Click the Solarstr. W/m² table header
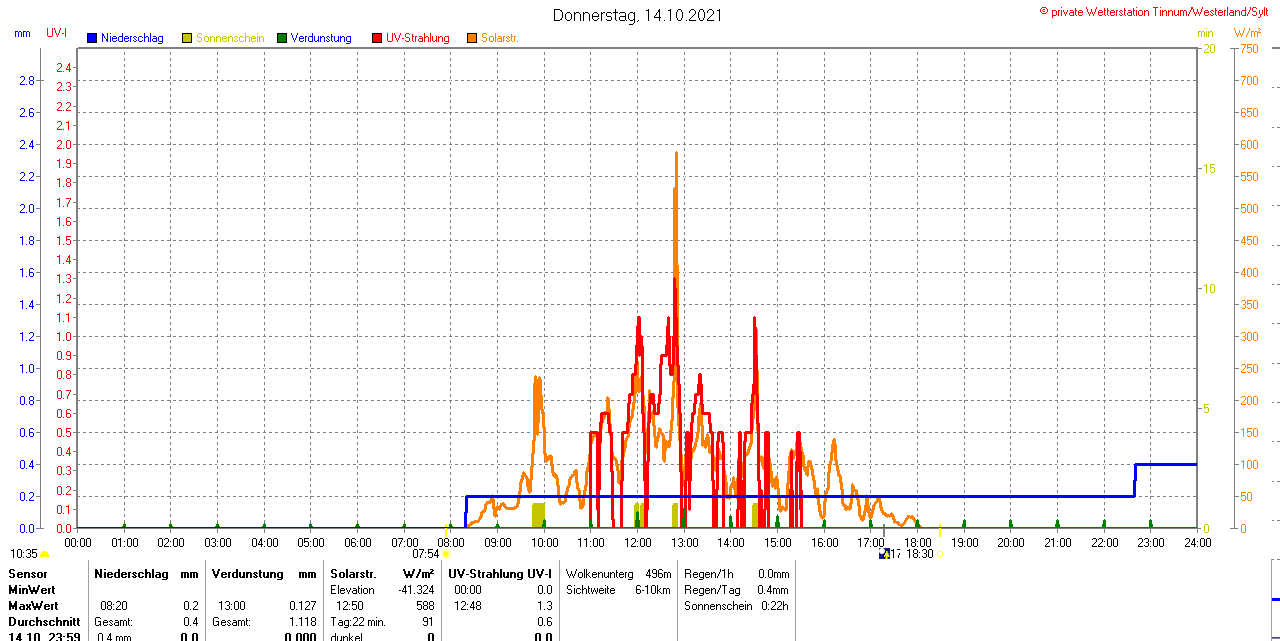Viewport: 1280px width, 641px height. tap(382, 574)
